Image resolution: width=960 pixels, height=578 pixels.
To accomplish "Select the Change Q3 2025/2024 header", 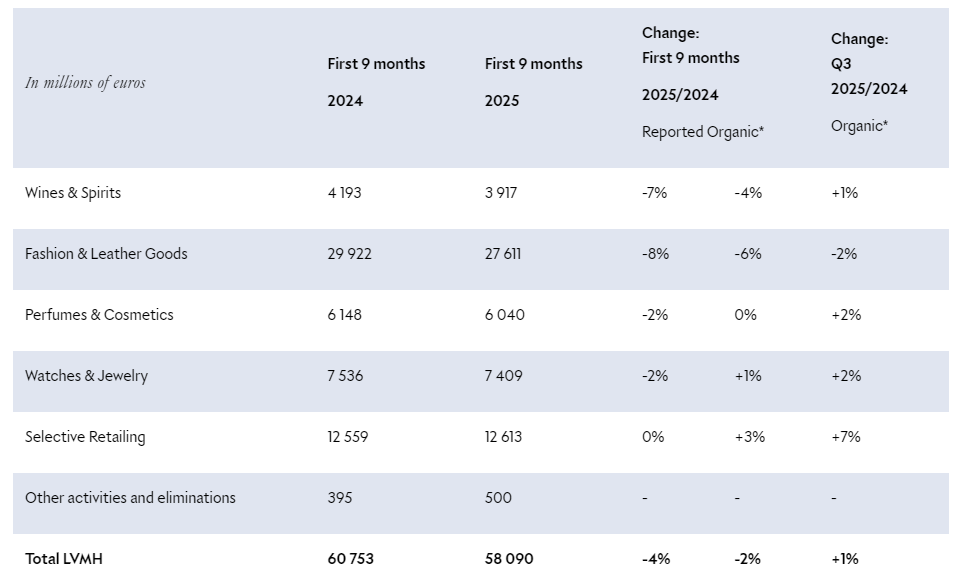I will (x=869, y=64).
